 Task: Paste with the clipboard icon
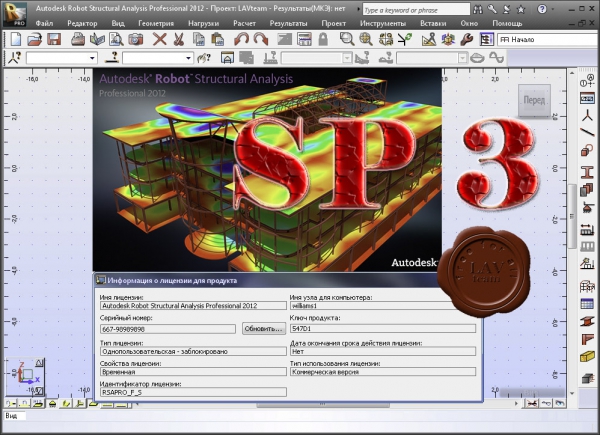[217, 39]
